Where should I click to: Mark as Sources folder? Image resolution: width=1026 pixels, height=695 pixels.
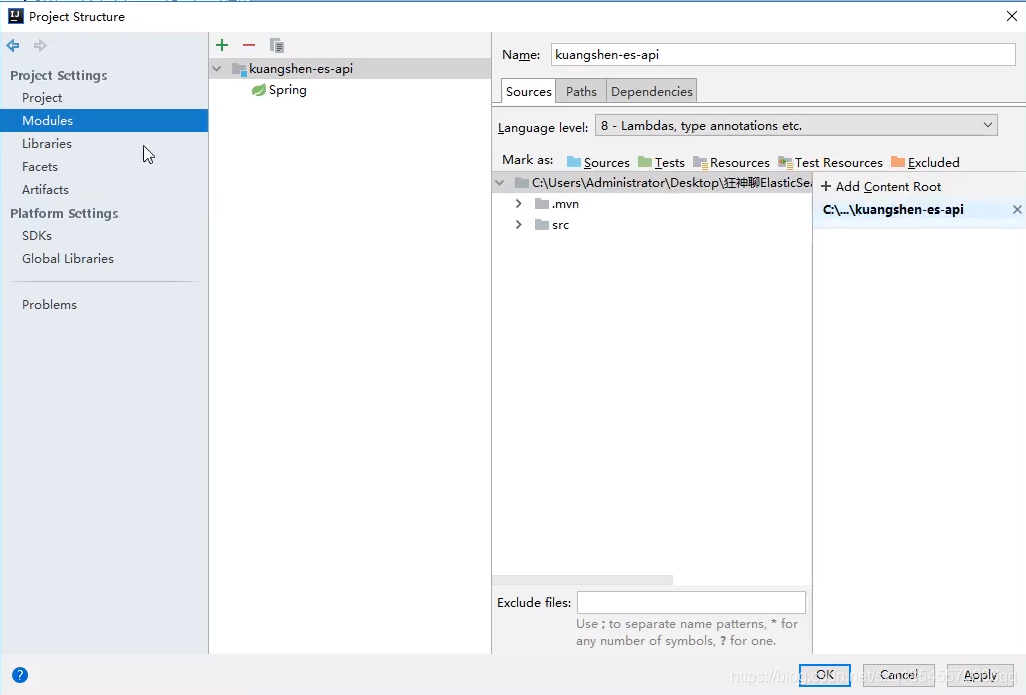pos(598,162)
